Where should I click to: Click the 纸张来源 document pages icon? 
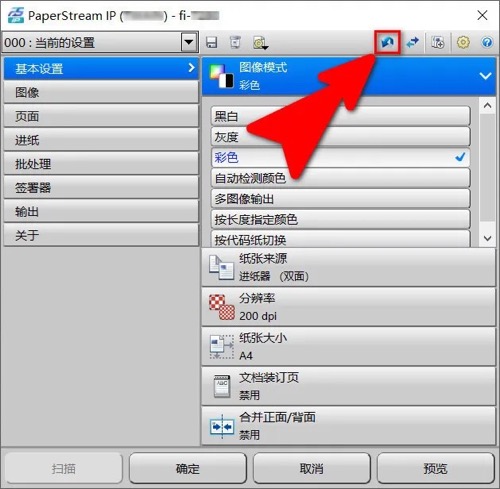click(x=221, y=267)
